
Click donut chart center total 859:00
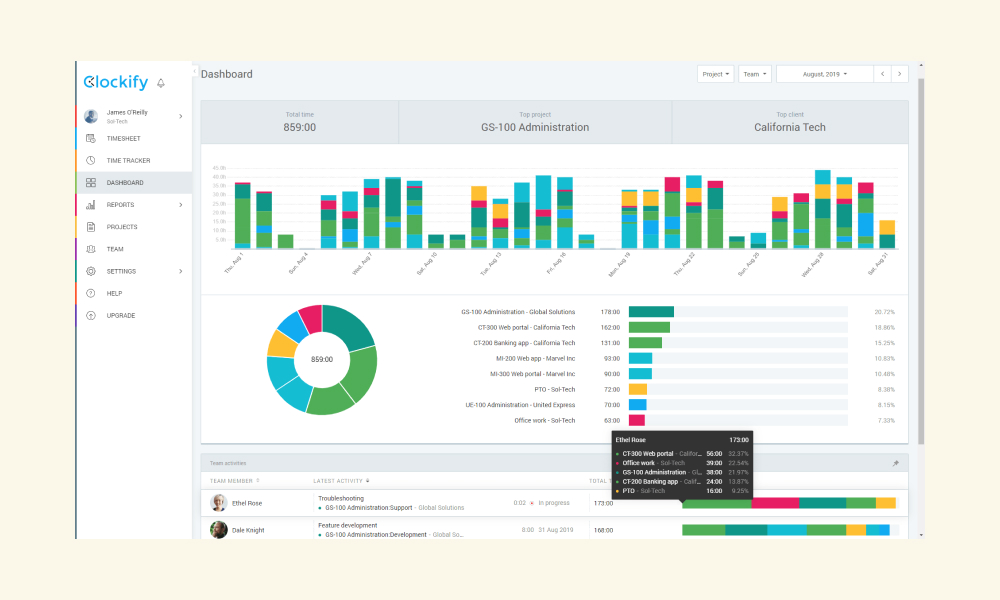[322, 360]
